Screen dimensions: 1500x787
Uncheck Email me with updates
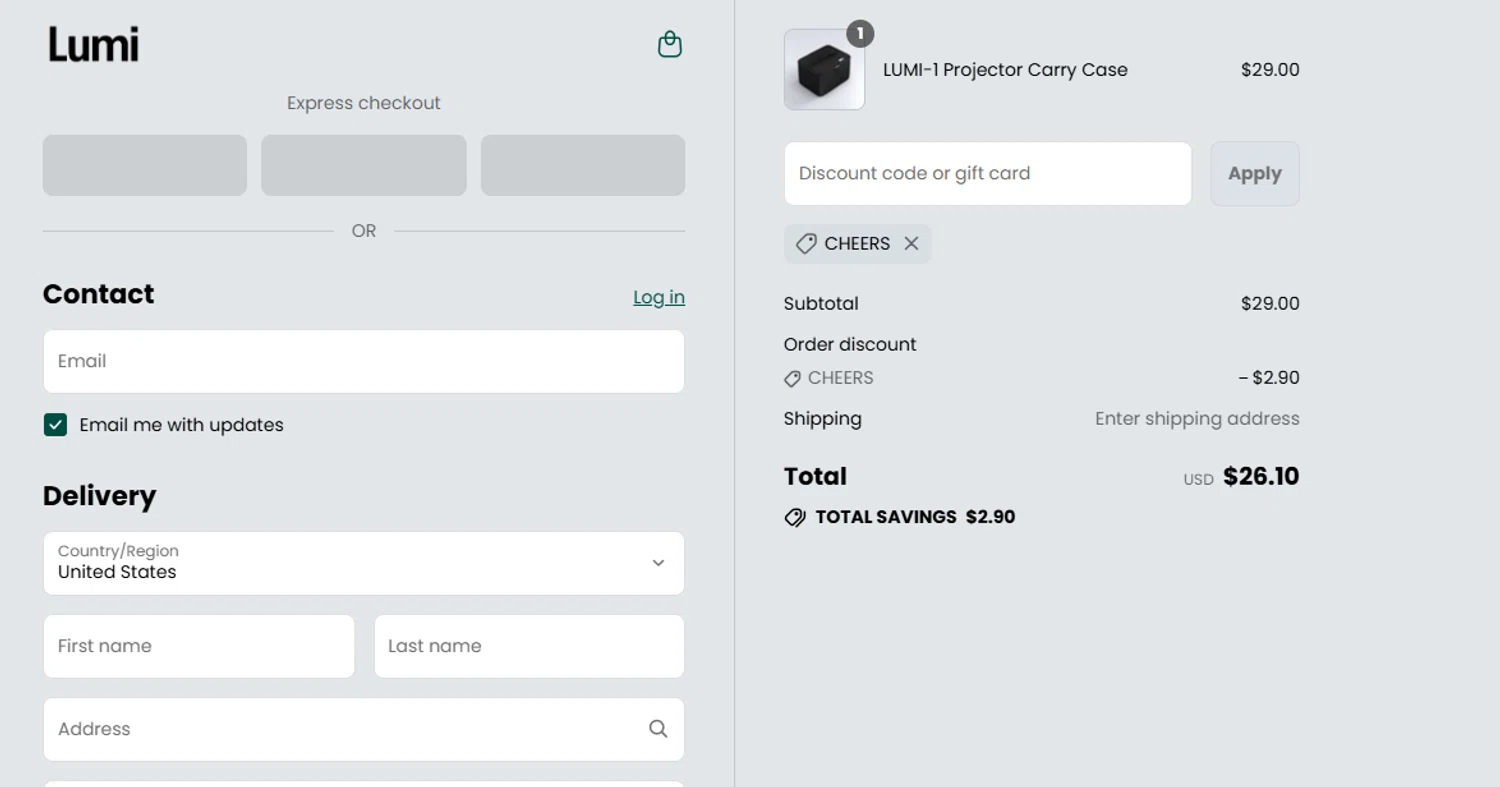click(55, 425)
